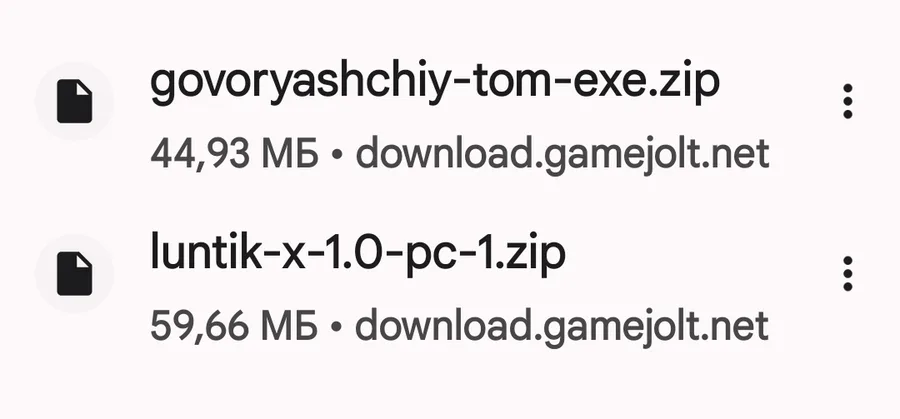Open the luntik-x-1.0-pc-1.zip download
The width and height of the screenshot is (900, 419).
(358, 253)
